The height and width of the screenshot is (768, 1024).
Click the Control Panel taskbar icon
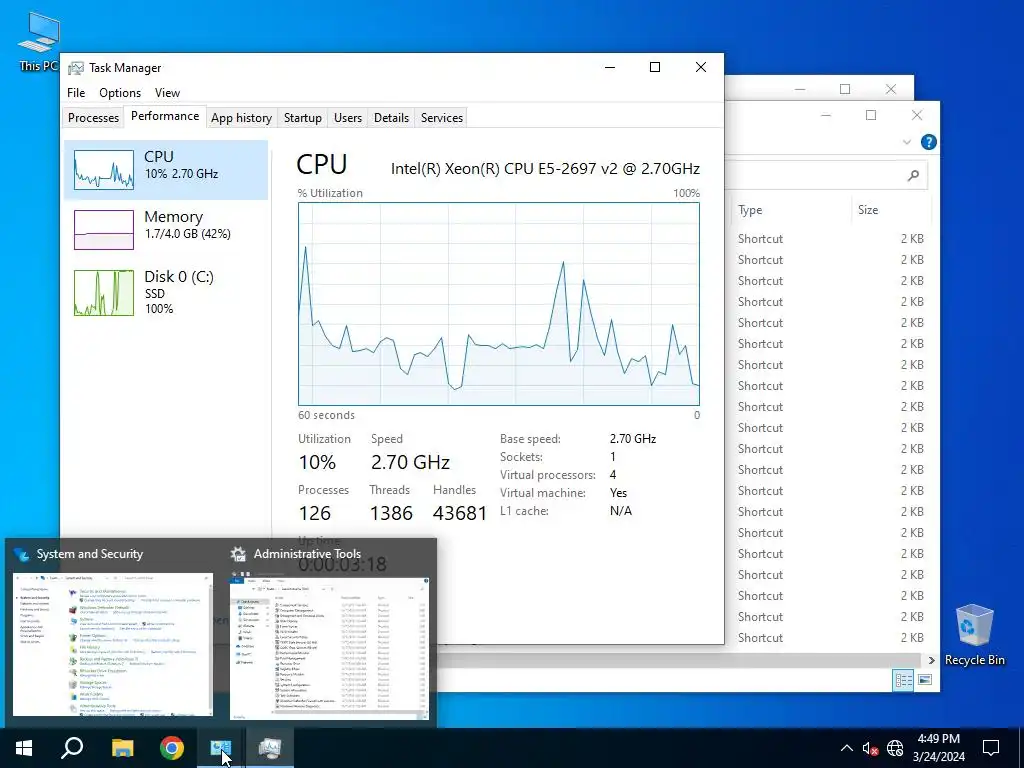[221, 748]
